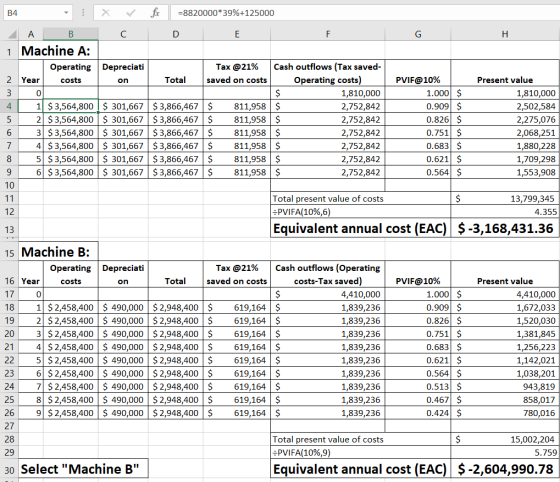Screen dimensions: 560x482
Task: Select total value 15,002,204
Action: pos(505,440)
